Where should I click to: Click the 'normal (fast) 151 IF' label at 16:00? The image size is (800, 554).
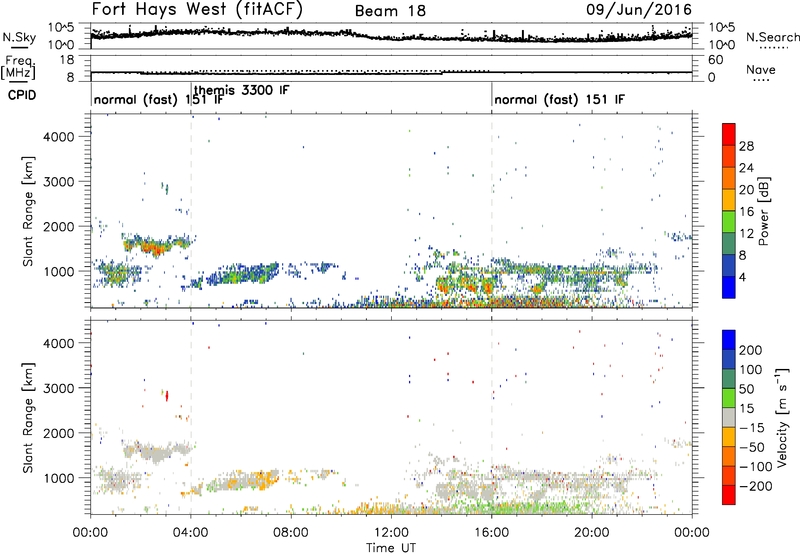tap(559, 99)
